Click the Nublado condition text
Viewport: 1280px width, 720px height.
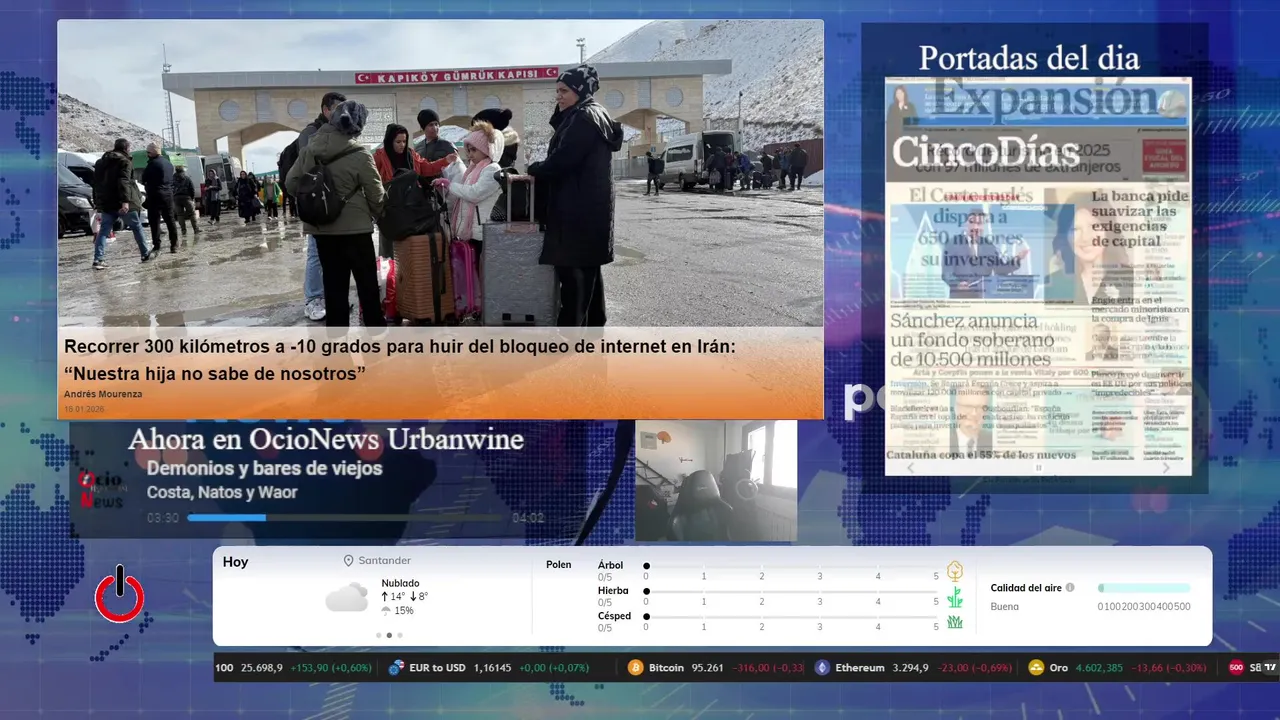400,583
